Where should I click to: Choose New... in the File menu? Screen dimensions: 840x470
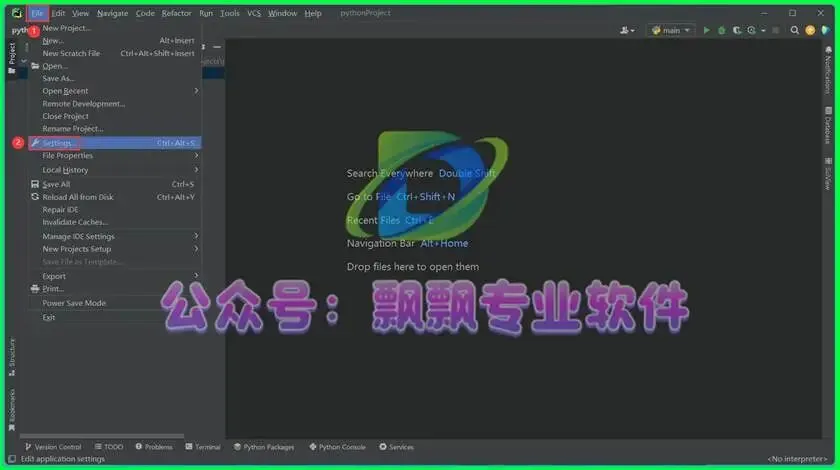tap(115, 41)
